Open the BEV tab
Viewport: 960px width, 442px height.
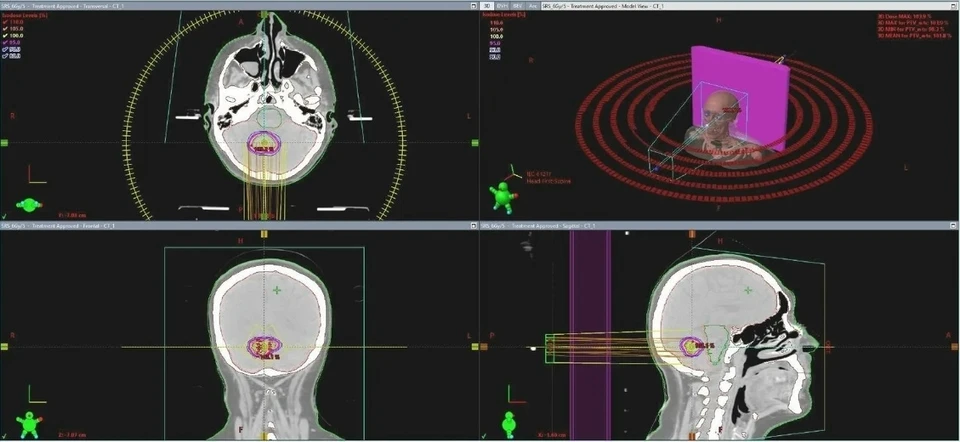[517, 5]
